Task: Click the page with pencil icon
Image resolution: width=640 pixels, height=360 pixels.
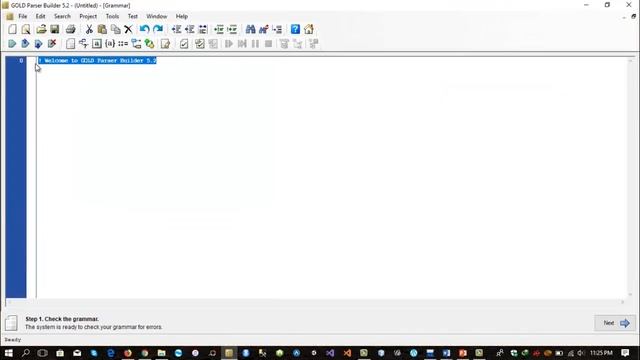Action: (165, 44)
